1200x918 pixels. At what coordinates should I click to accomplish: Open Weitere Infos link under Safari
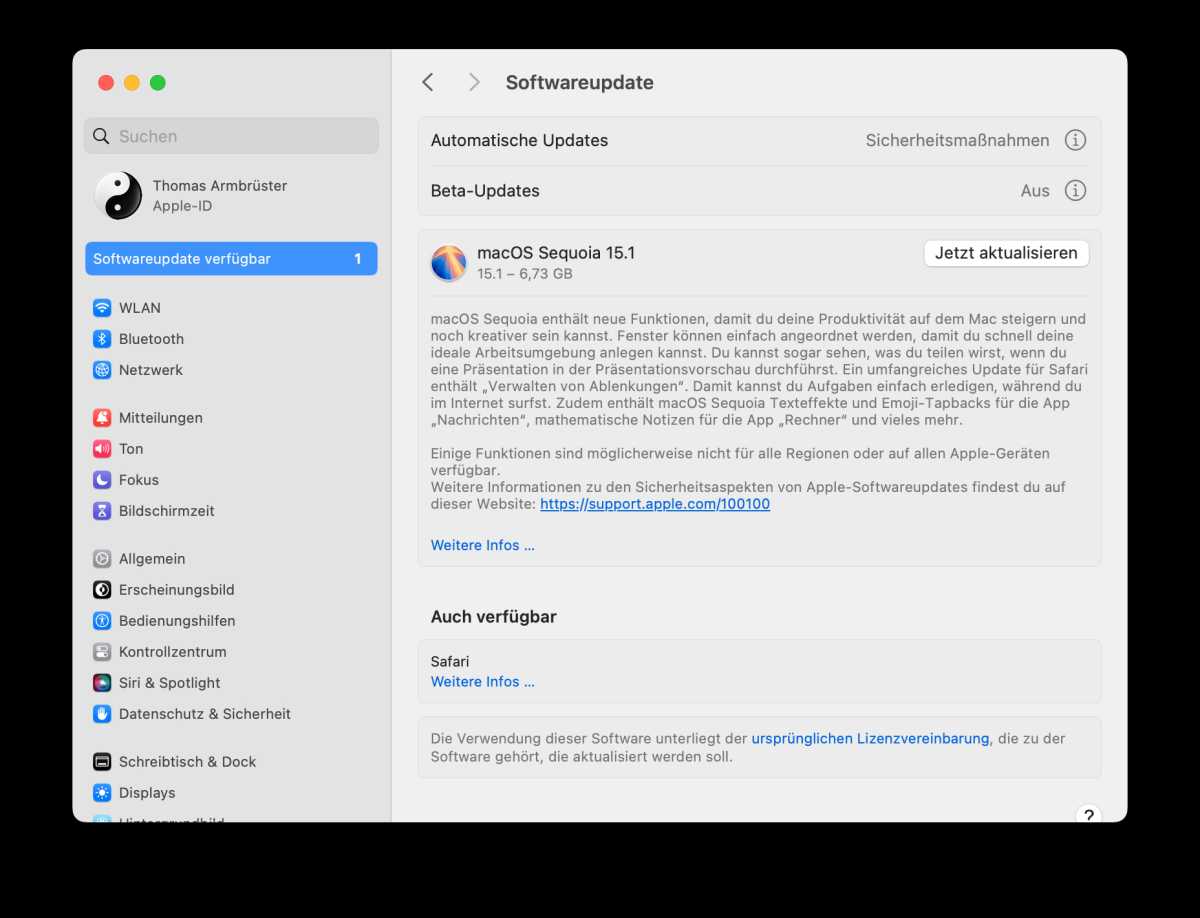483,681
